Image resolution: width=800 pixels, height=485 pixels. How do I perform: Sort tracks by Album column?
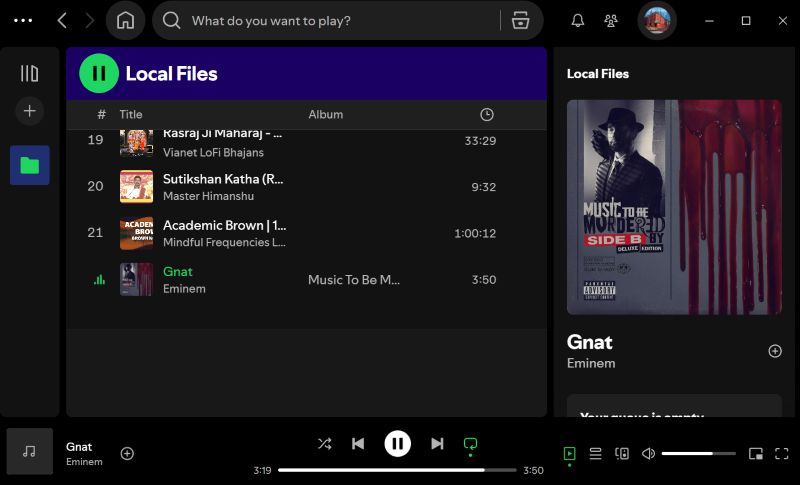pos(326,114)
